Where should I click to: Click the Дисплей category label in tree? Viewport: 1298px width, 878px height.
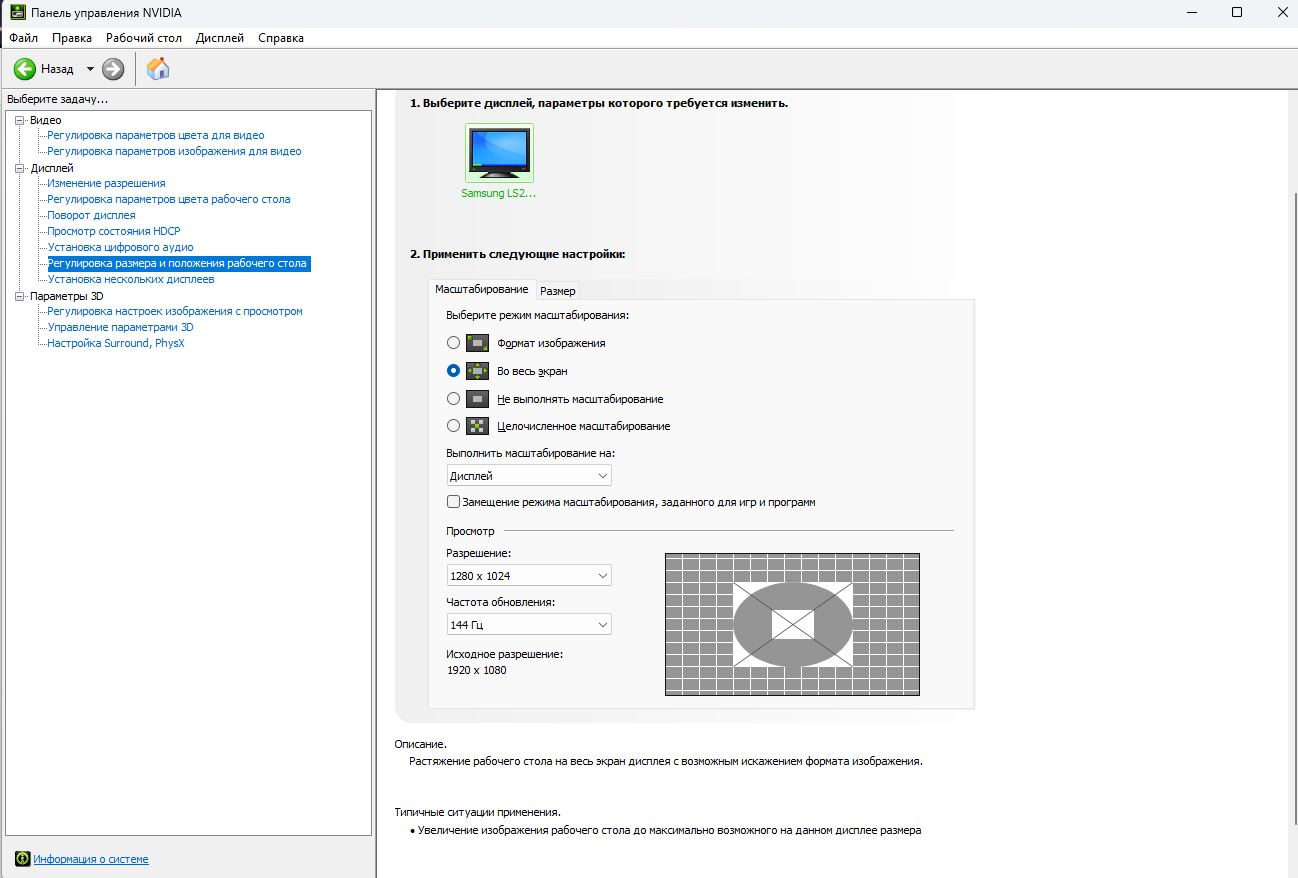point(51,168)
